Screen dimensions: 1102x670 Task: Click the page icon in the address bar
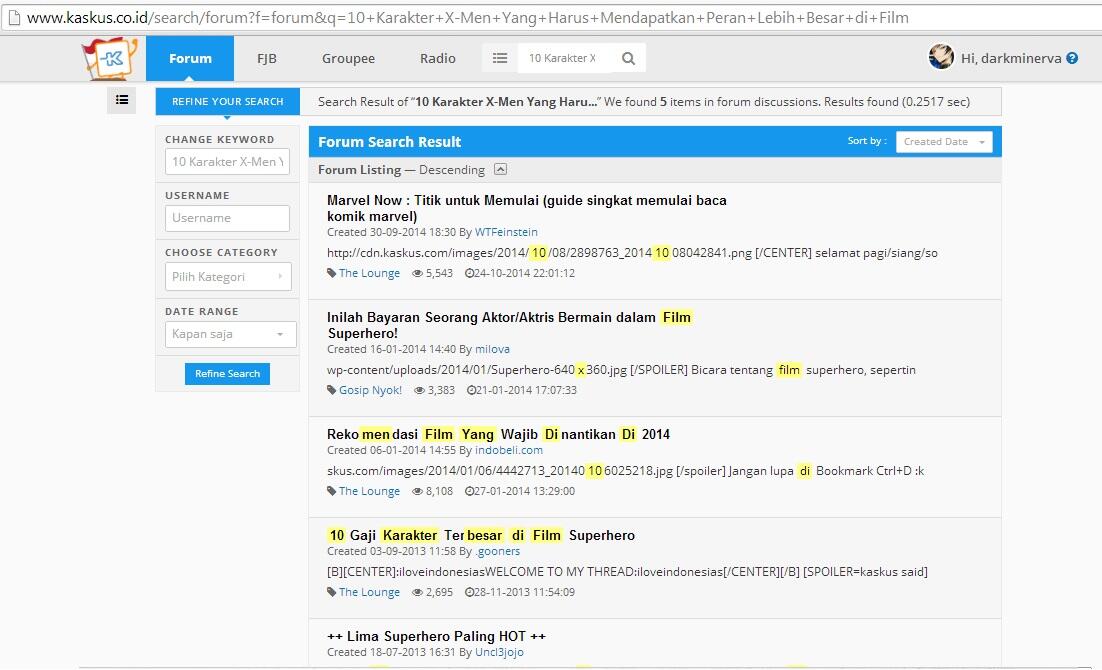click(13, 18)
